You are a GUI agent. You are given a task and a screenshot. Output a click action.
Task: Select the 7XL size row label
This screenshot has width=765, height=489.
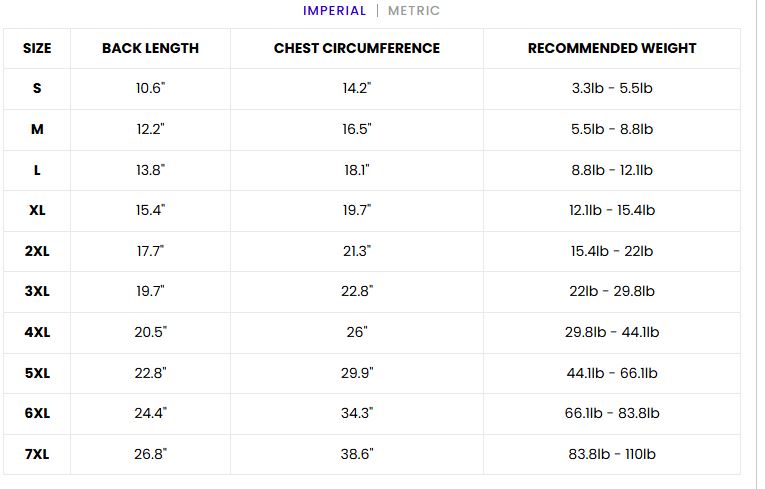37,454
